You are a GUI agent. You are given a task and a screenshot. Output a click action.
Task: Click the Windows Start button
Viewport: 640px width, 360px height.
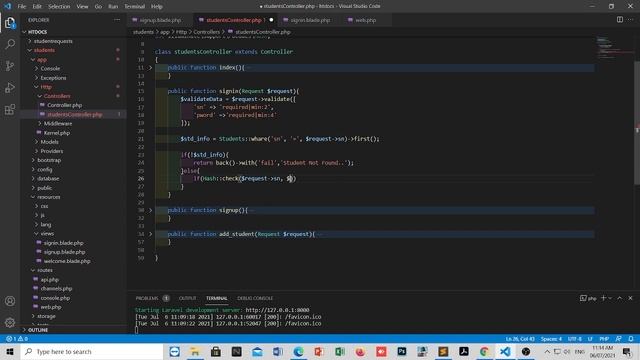[10, 351]
